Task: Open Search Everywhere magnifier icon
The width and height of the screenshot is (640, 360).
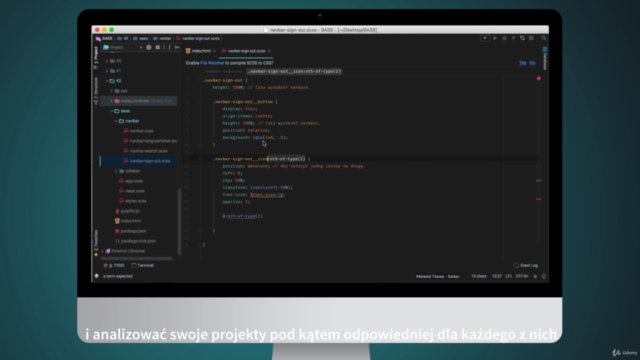Action: (544, 38)
